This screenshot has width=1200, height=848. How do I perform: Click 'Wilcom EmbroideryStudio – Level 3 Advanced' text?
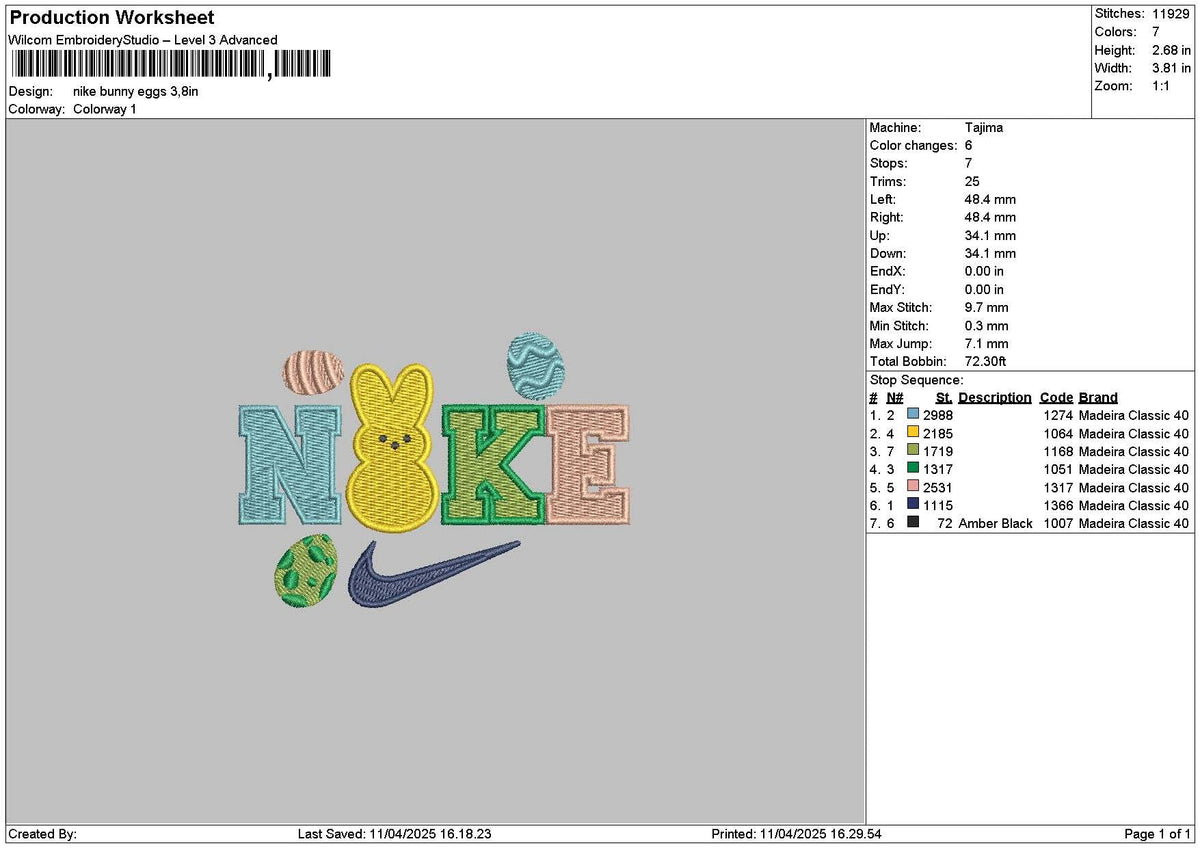[x=143, y=40]
